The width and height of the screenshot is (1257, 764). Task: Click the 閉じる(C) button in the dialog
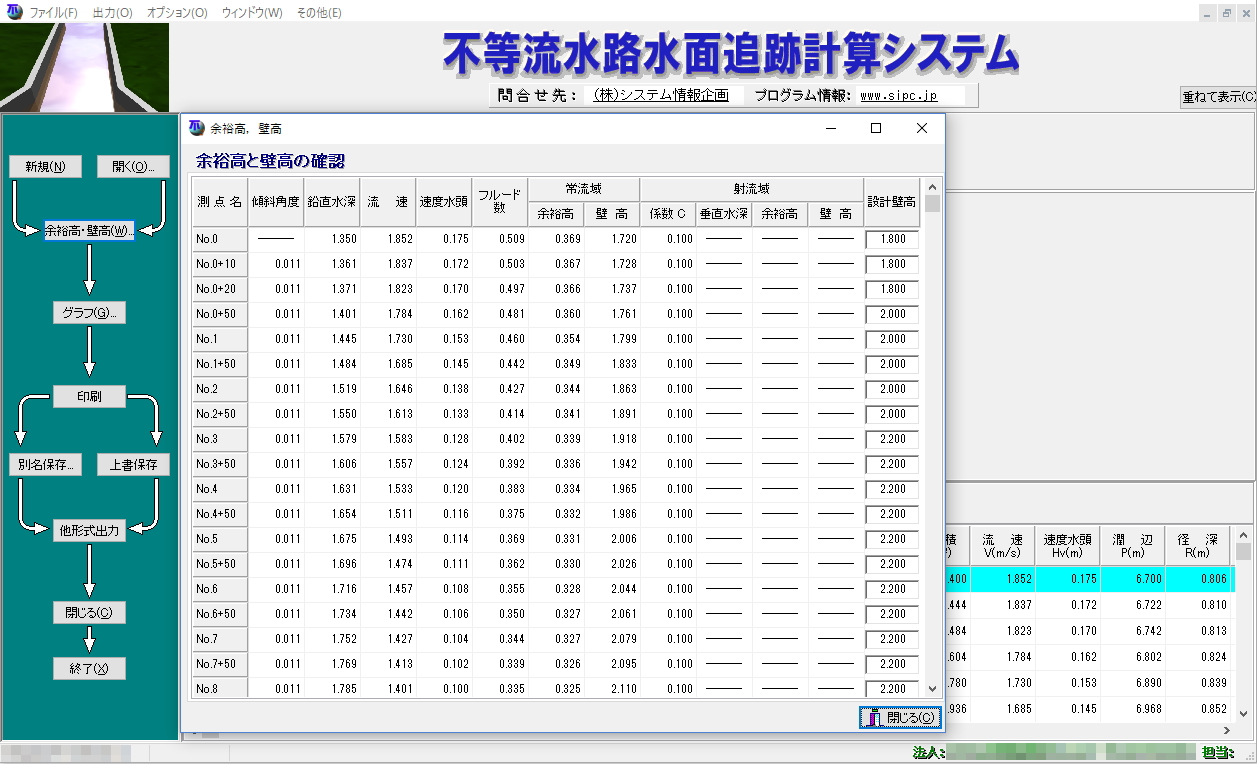[x=900, y=718]
